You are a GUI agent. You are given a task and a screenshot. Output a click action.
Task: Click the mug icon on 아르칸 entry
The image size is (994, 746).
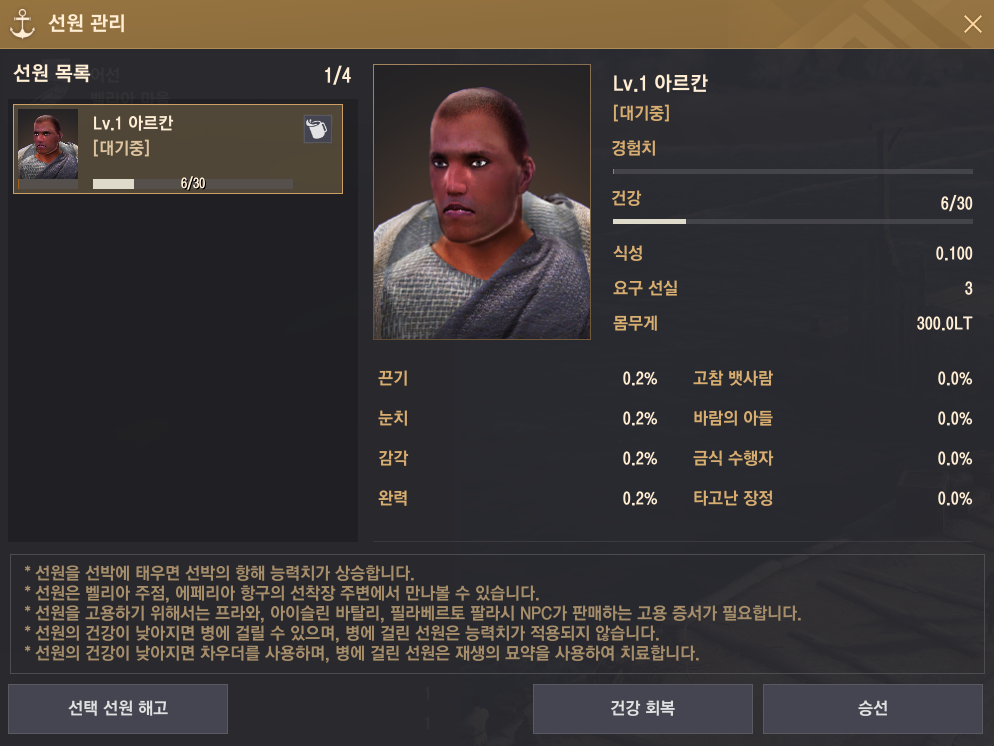317,129
